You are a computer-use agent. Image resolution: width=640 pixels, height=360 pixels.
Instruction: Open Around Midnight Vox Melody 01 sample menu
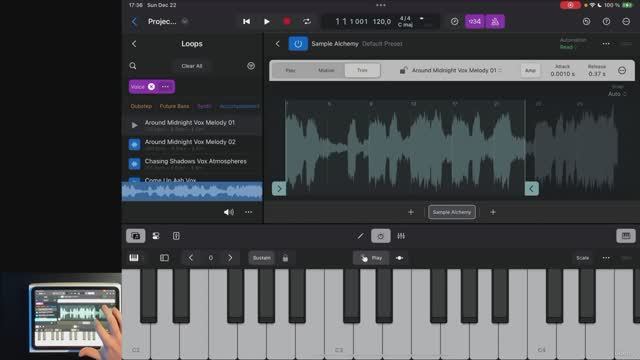[x=457, y=70]
